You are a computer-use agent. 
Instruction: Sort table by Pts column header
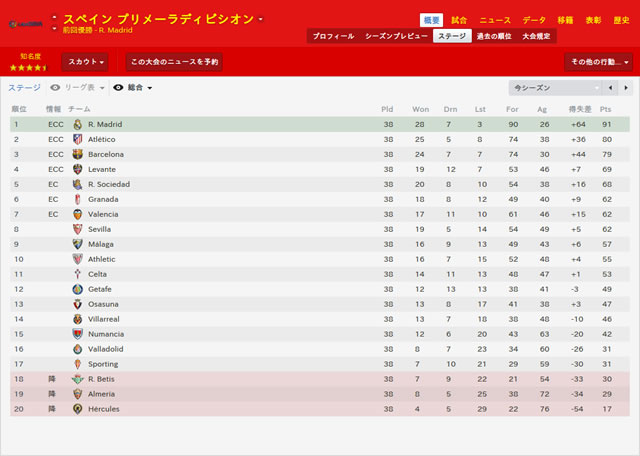(x=605, y=109)
